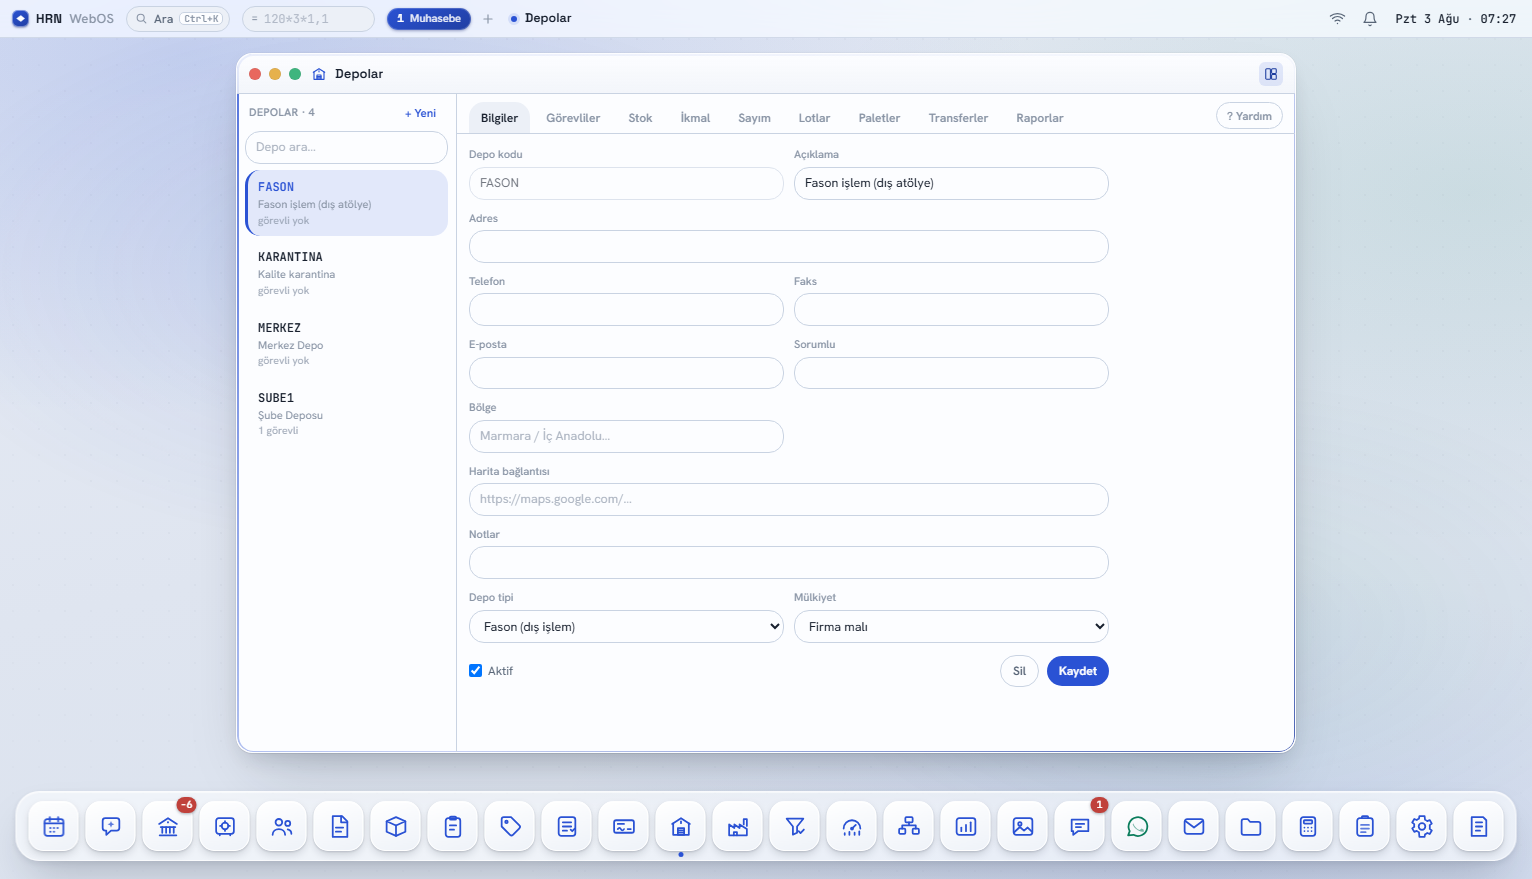Open the calculator icon in the dock
The width and height of the screenshot is (1532, 879).
(1308, 827)
